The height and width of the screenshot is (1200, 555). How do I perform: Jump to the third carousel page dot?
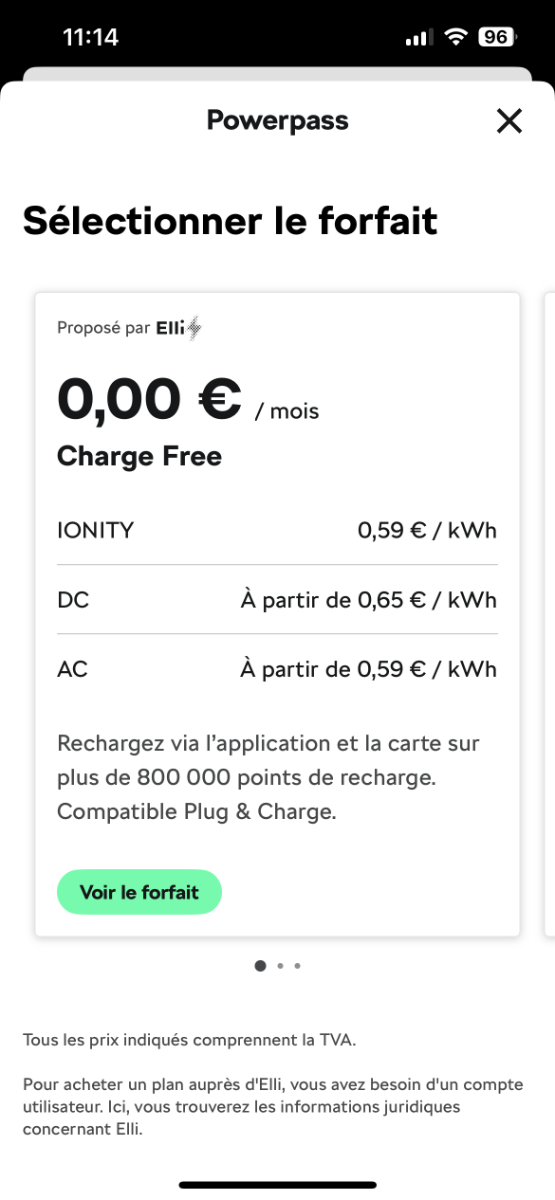(x=297, y=966)
